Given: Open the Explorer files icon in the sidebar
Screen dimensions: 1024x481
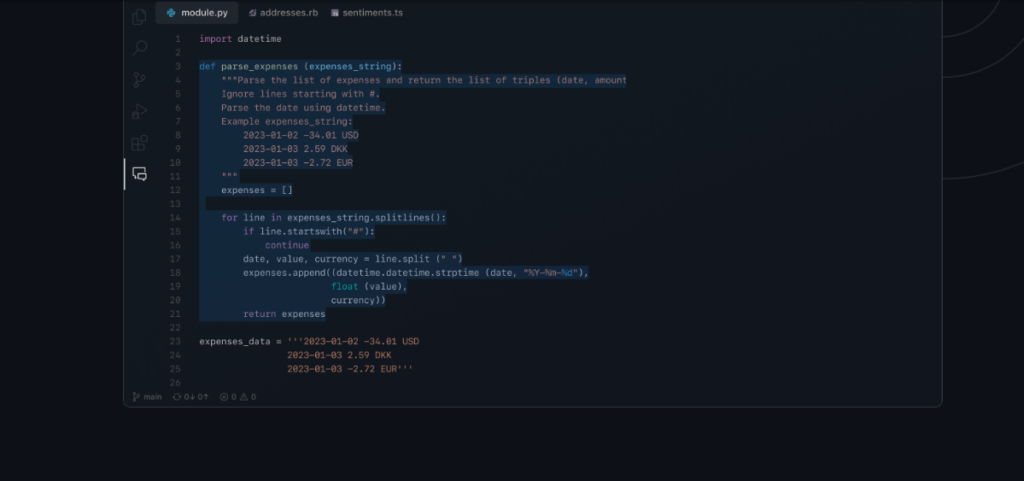Looking at the screenshot, I should point(139,17).
